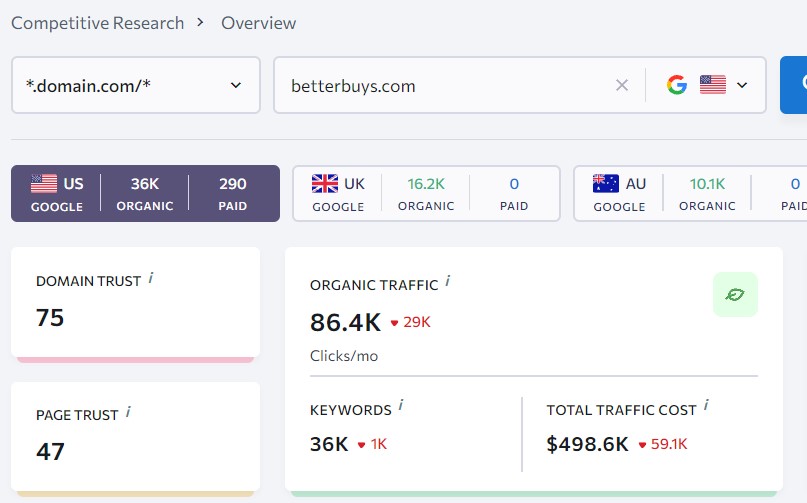Open Domain Trust info icon

pyautogui.click(x=151, y=279)
